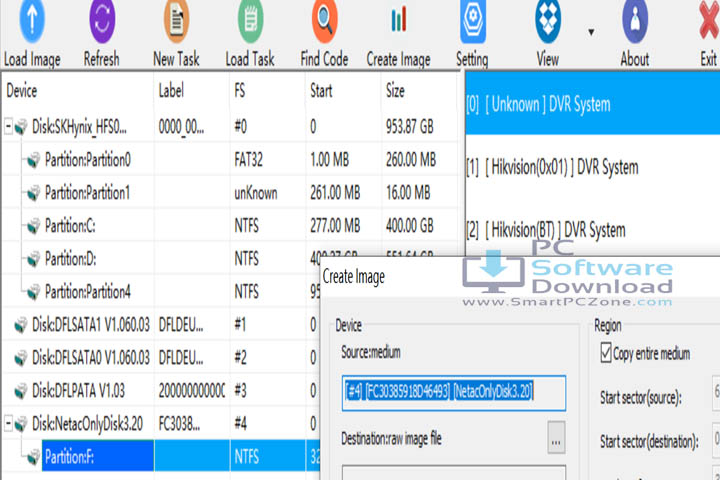Screen dimensions: 720x480
Task: Click the icon beside Partition:Partition4
Action: coord(33,292)
